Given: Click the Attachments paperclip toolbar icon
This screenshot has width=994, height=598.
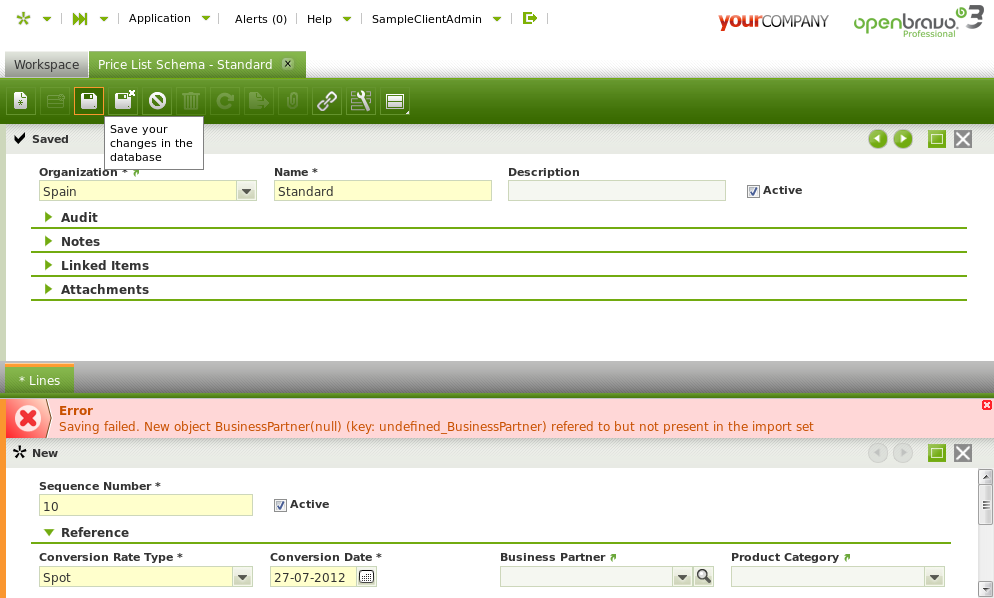Looking at the screenshot, I should pos(293,101).
